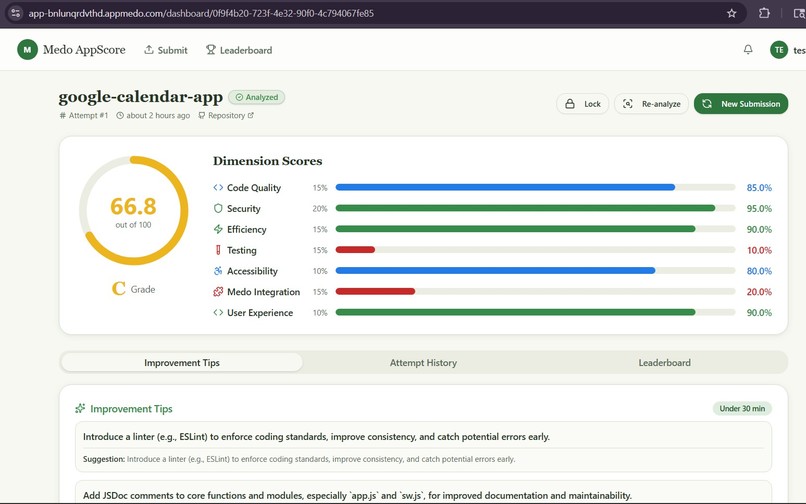
Task: Click the Re-analyze button
Action: (651, 104)
